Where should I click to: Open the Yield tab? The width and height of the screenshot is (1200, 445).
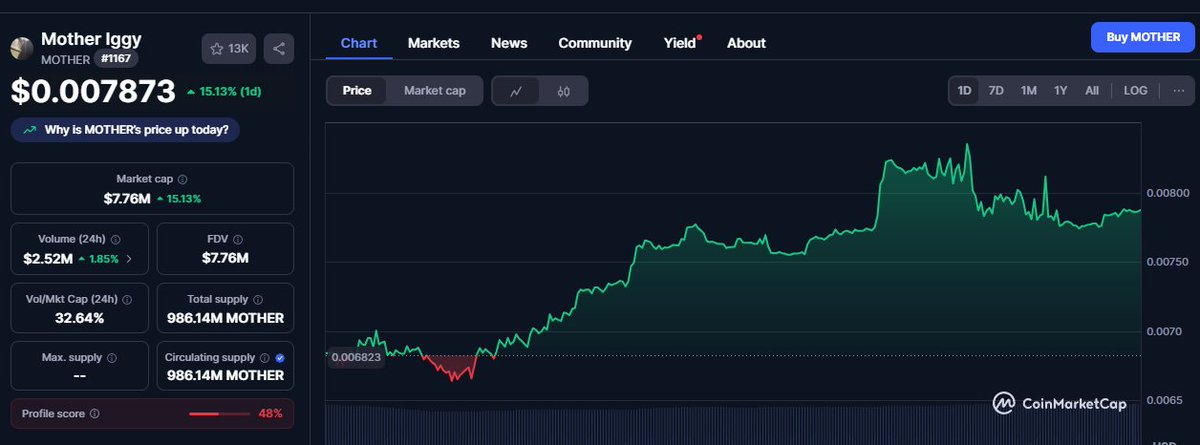tap(680, 43)
